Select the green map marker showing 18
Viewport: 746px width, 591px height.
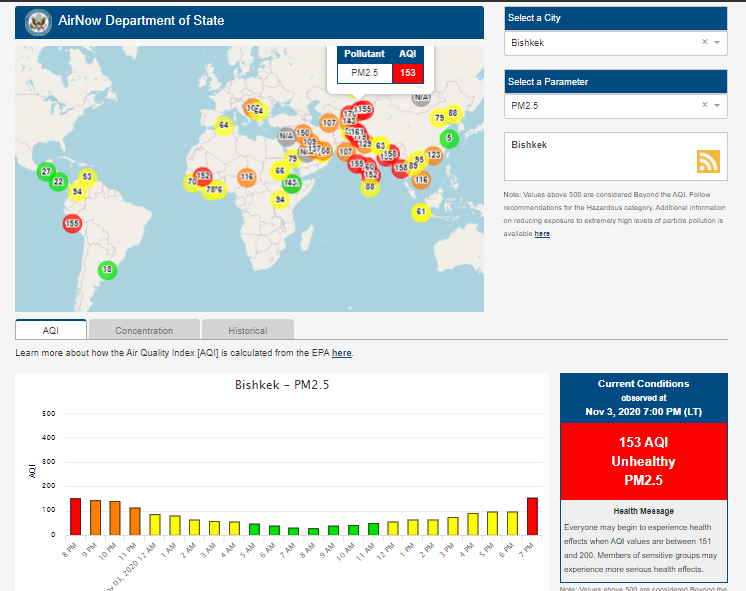(x=108, y=269)
